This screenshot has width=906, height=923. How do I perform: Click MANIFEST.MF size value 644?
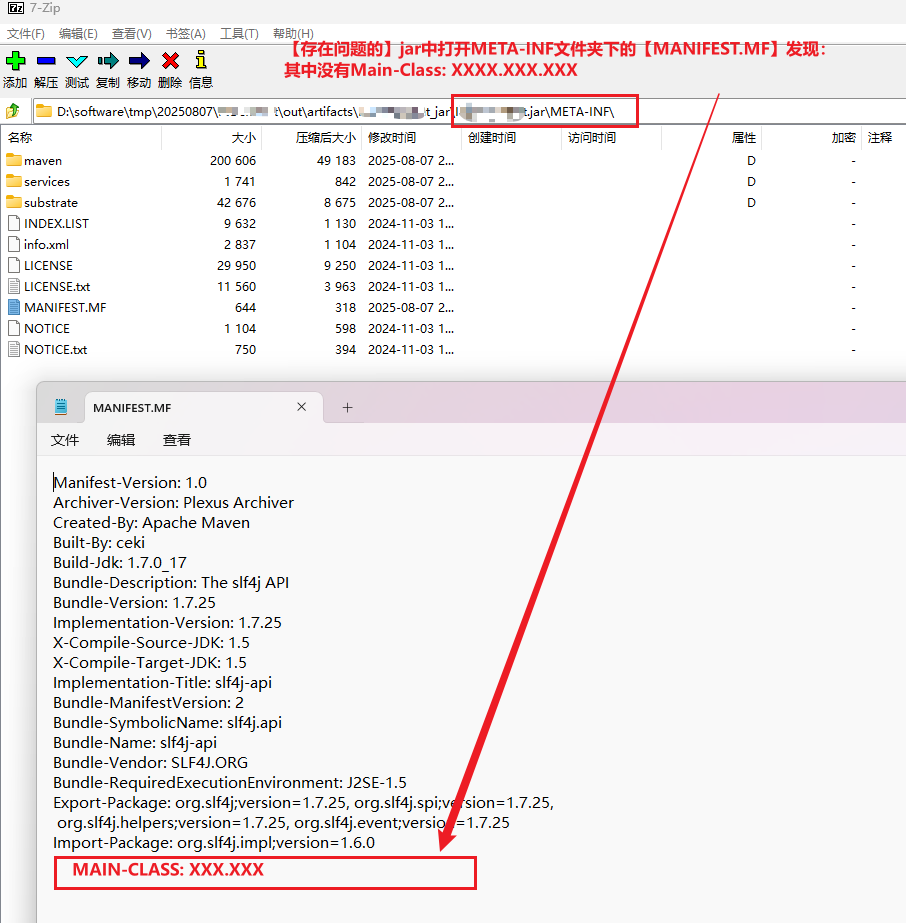(245, 307)
